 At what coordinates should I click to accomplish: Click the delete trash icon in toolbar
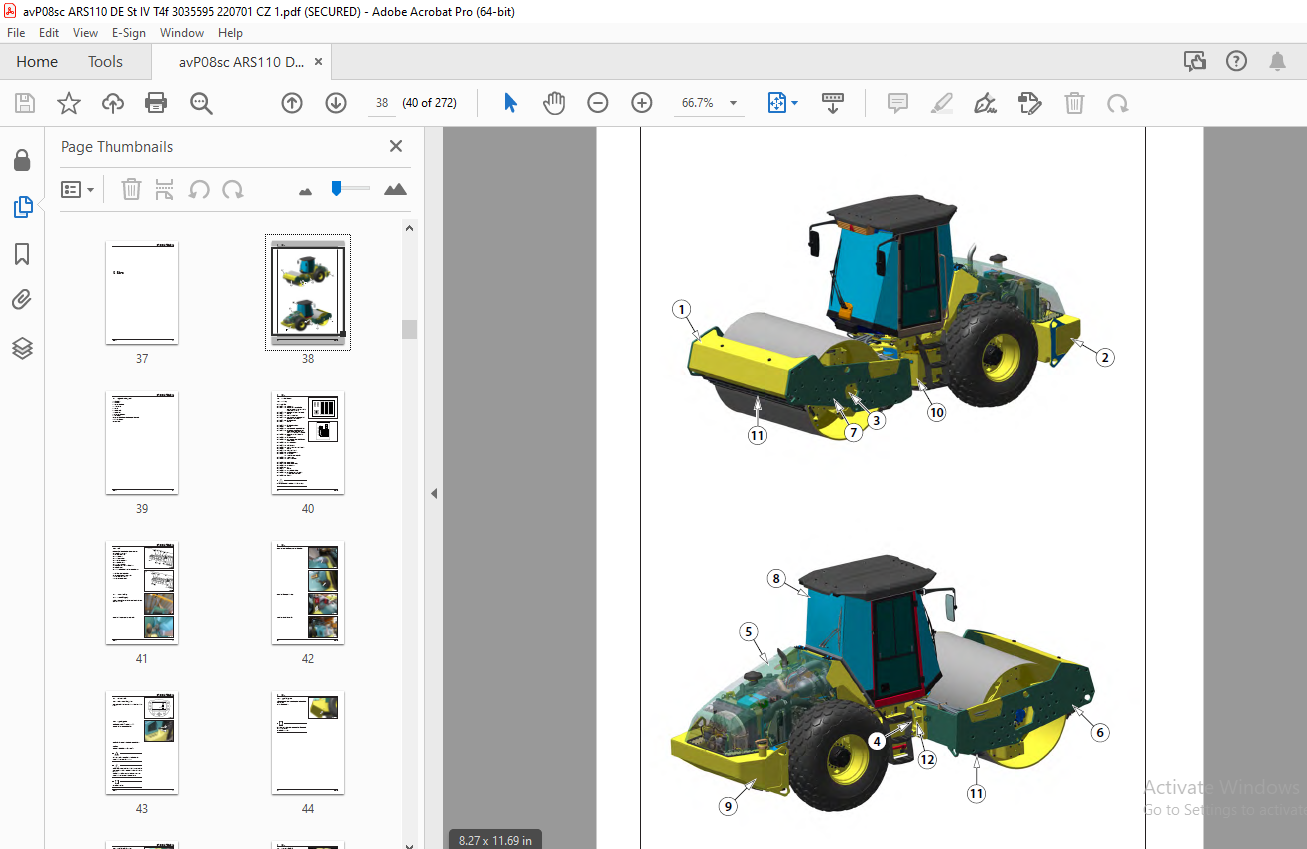coord(1074,103)
